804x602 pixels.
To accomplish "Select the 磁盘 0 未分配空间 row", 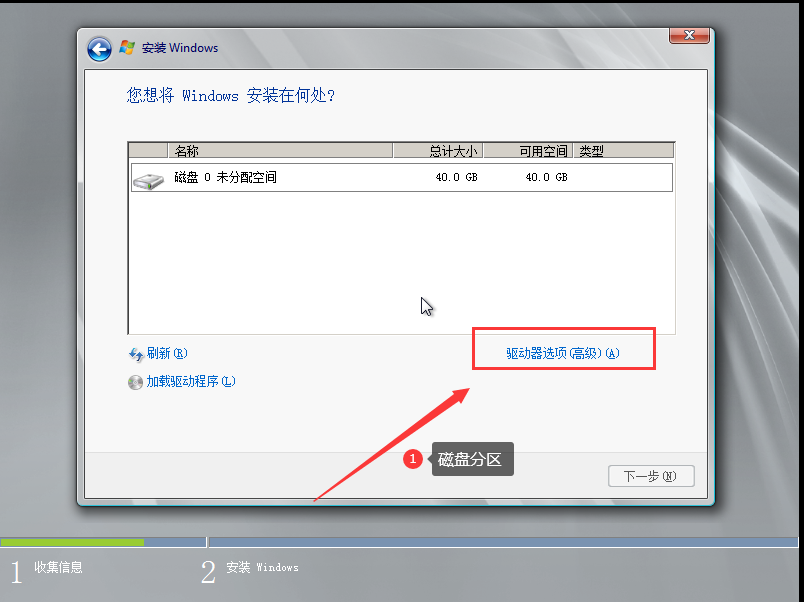I will (401, 177).
